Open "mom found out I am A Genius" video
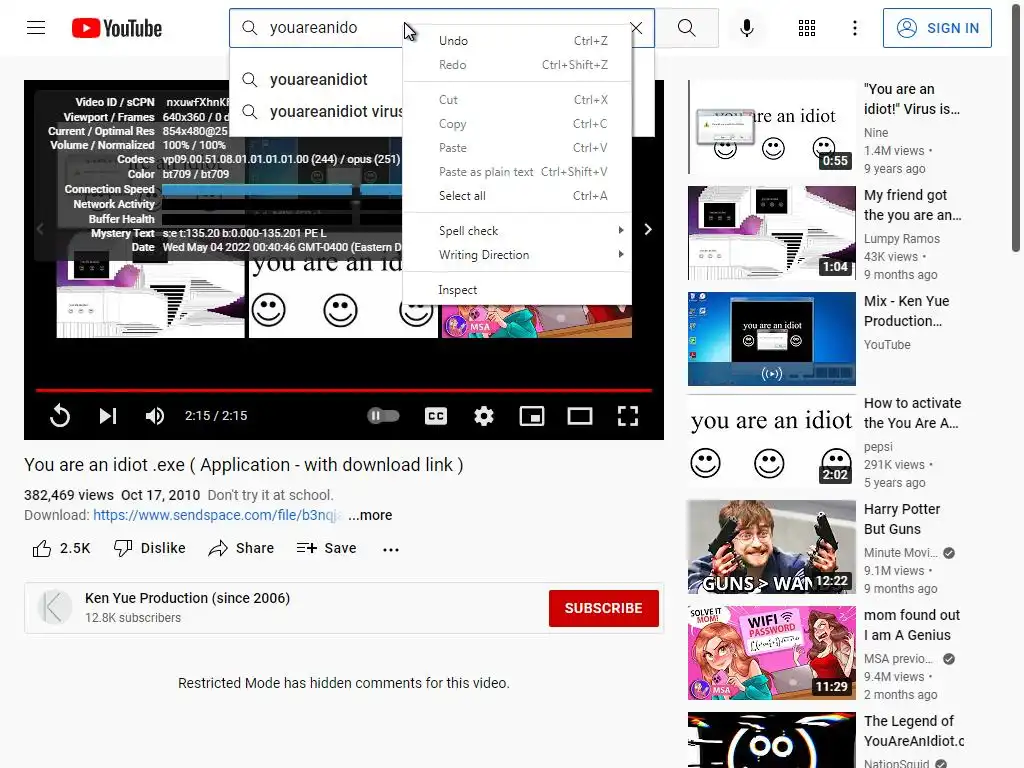Image resolution: width=1024 pixels, height=768 pixels. click(912, 625)
